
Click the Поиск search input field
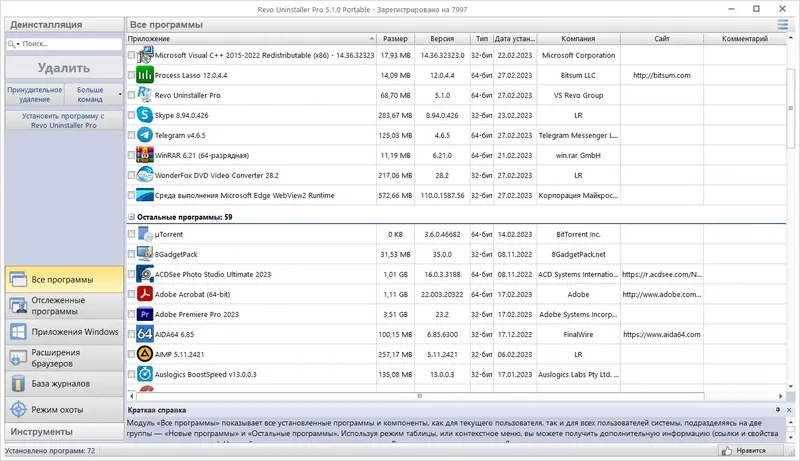(70, 44)
